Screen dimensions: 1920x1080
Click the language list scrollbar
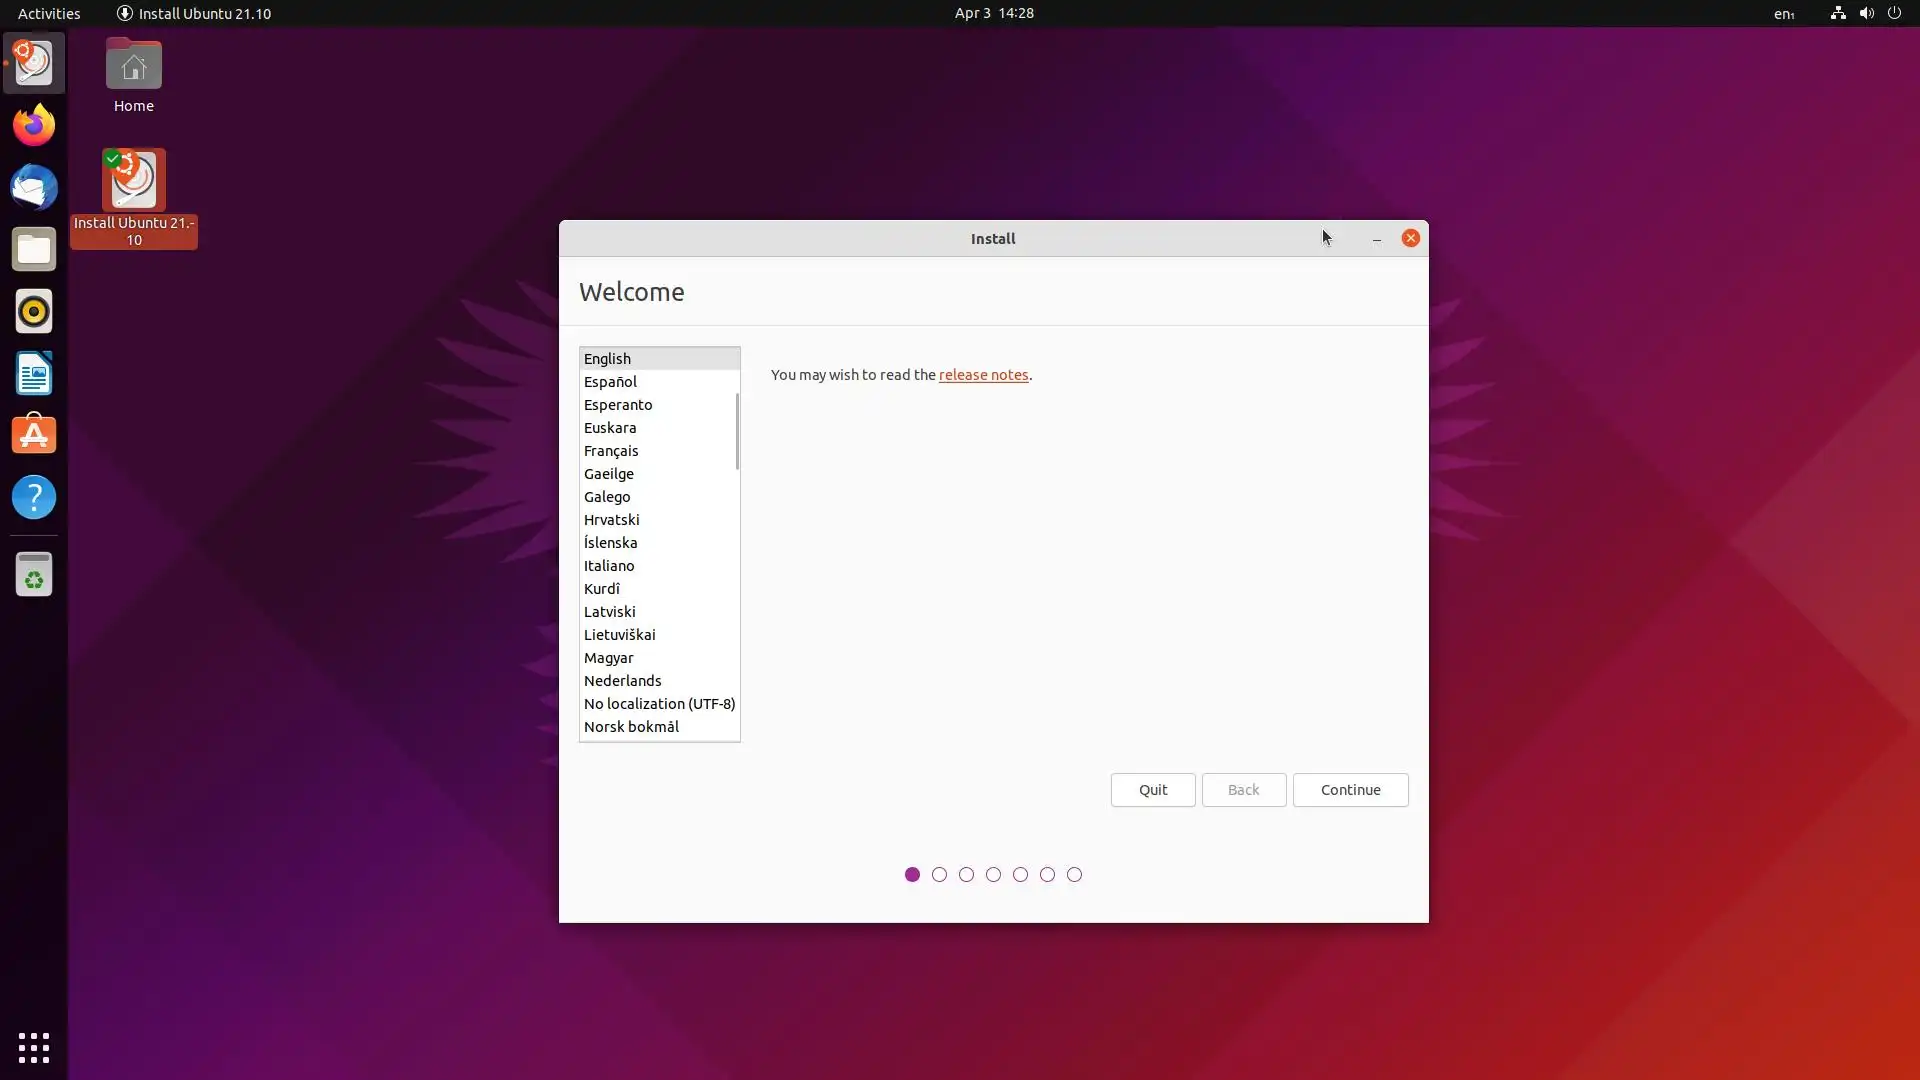737,431
